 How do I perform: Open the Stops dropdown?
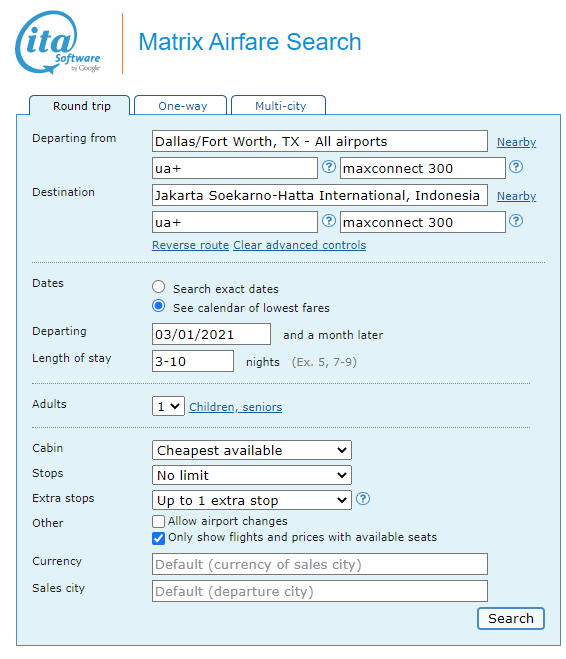pos(252,475)
